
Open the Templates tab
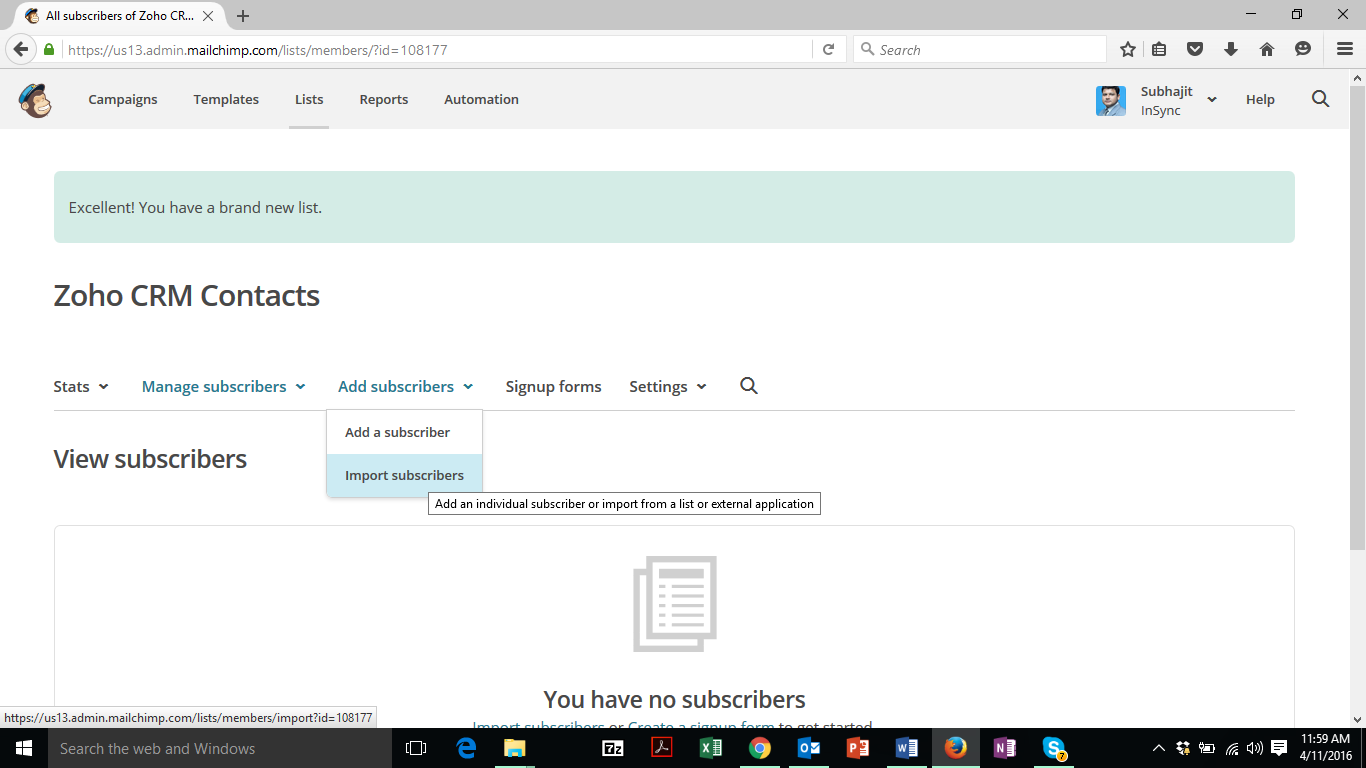tap(226, 99)
